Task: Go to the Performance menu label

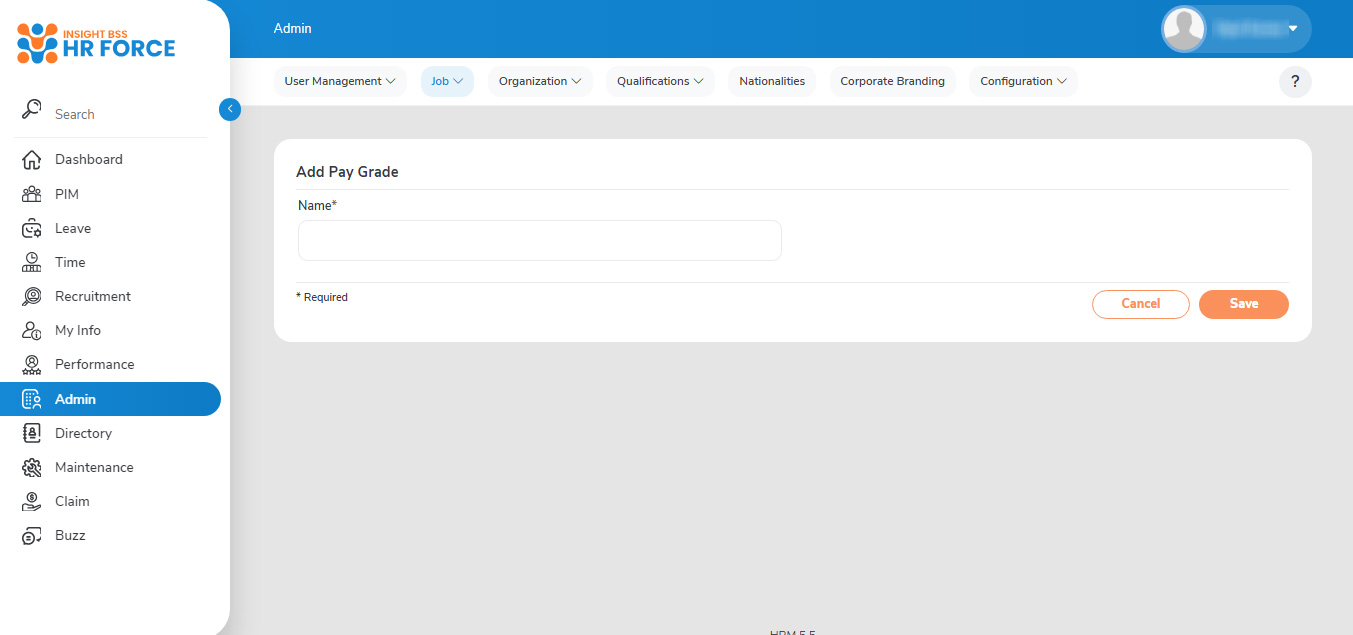Action: [x=95, y=364]
